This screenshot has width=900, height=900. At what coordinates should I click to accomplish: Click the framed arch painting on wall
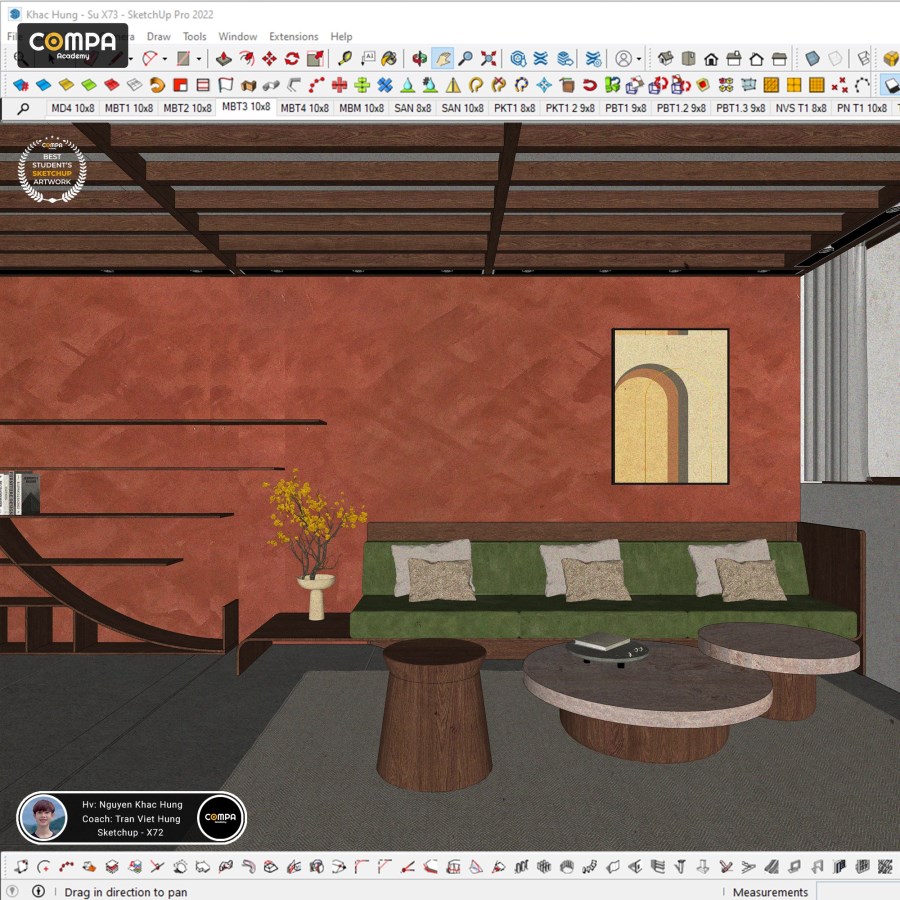(670, 406)
